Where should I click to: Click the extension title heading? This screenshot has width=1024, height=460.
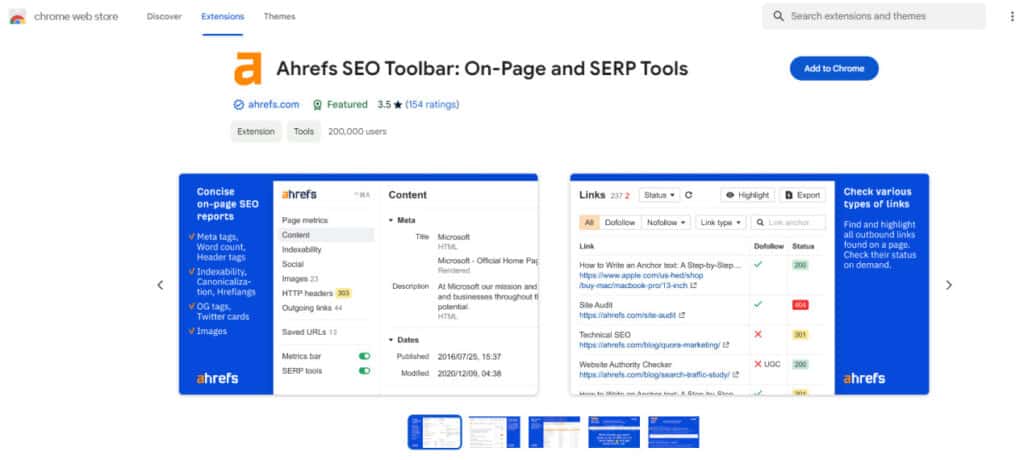pyautogui.click(x=482, y=69)
